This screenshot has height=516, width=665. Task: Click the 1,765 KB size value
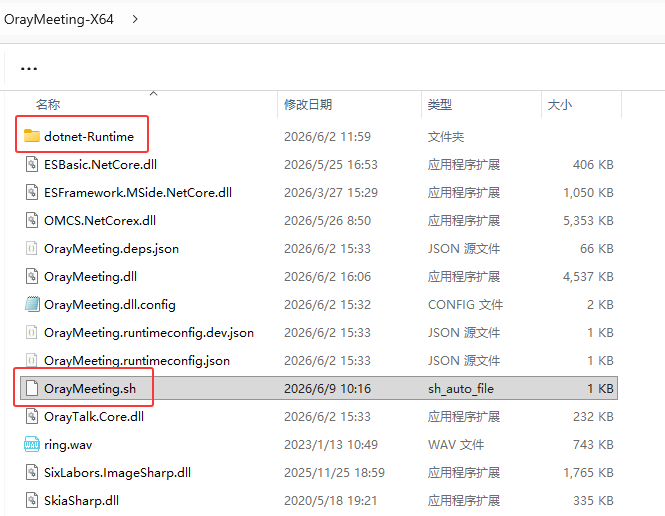[x=588, y=472]
